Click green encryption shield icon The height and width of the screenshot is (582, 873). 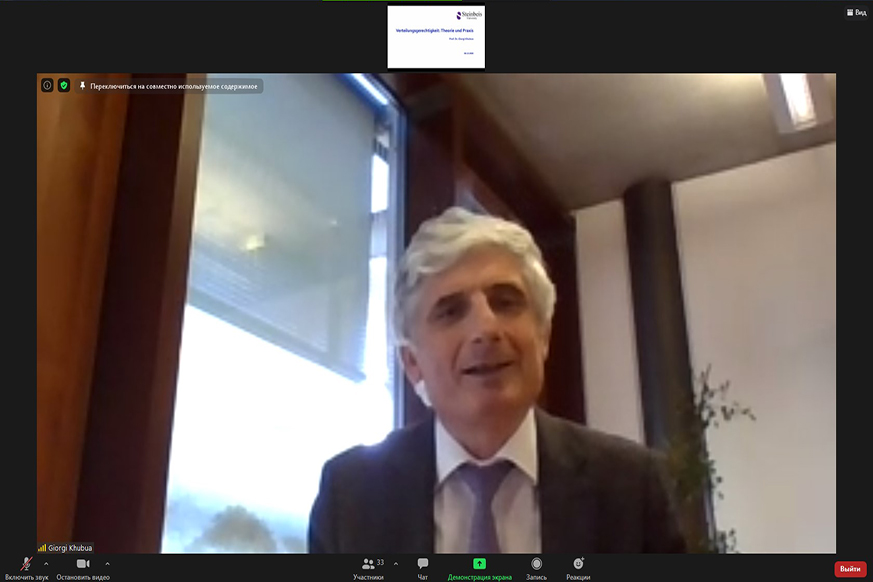click(x=64, y=86)
